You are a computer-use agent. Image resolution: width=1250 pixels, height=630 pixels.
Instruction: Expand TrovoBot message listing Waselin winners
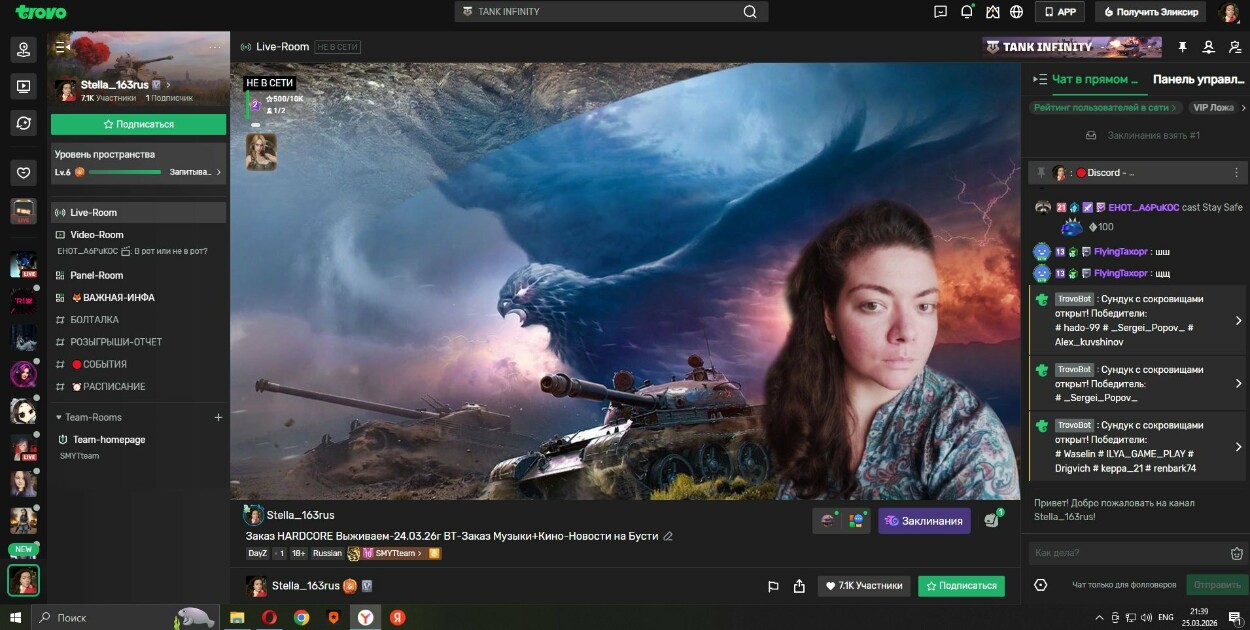[1238, 447]
